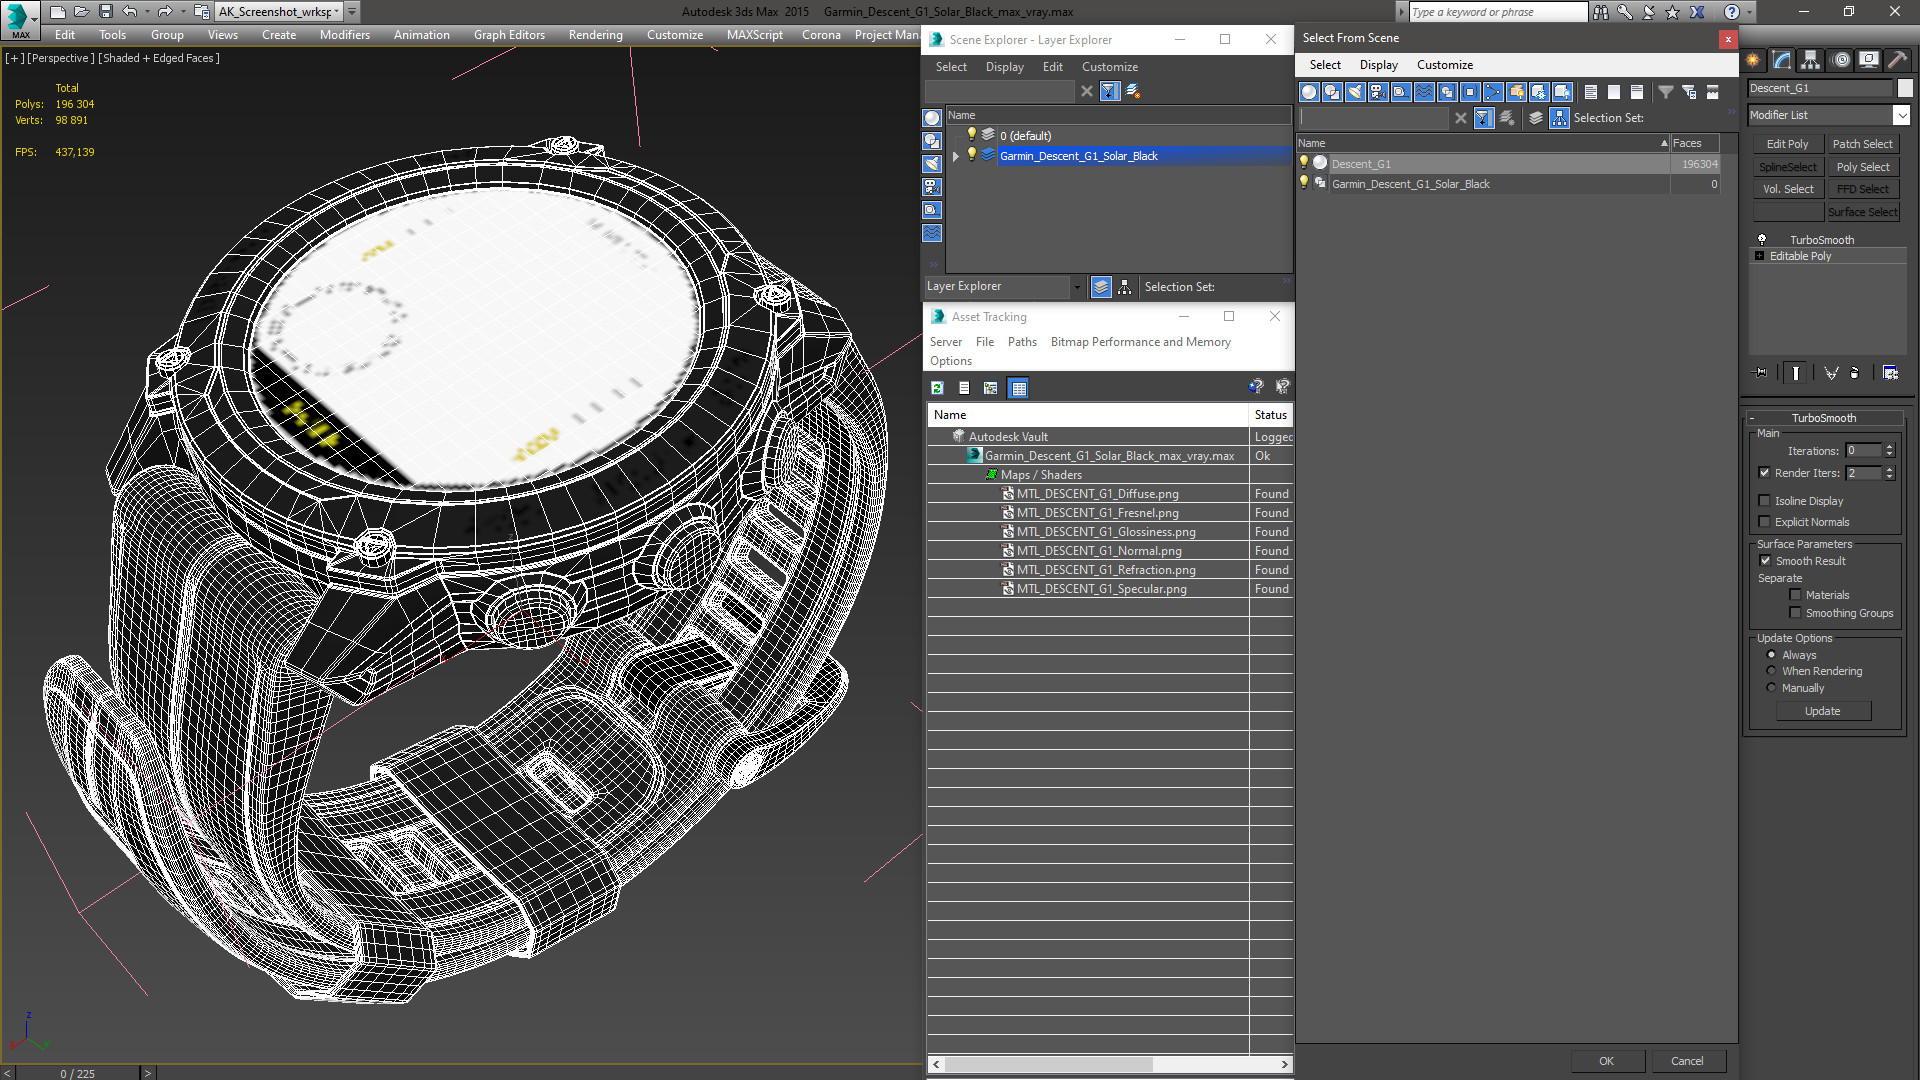Image resolution: width=1920 pixels, height=1080 pixels.
Task: Open the Modifier List dropdown
Action: pyautogui.click(x=1901, y=115)
